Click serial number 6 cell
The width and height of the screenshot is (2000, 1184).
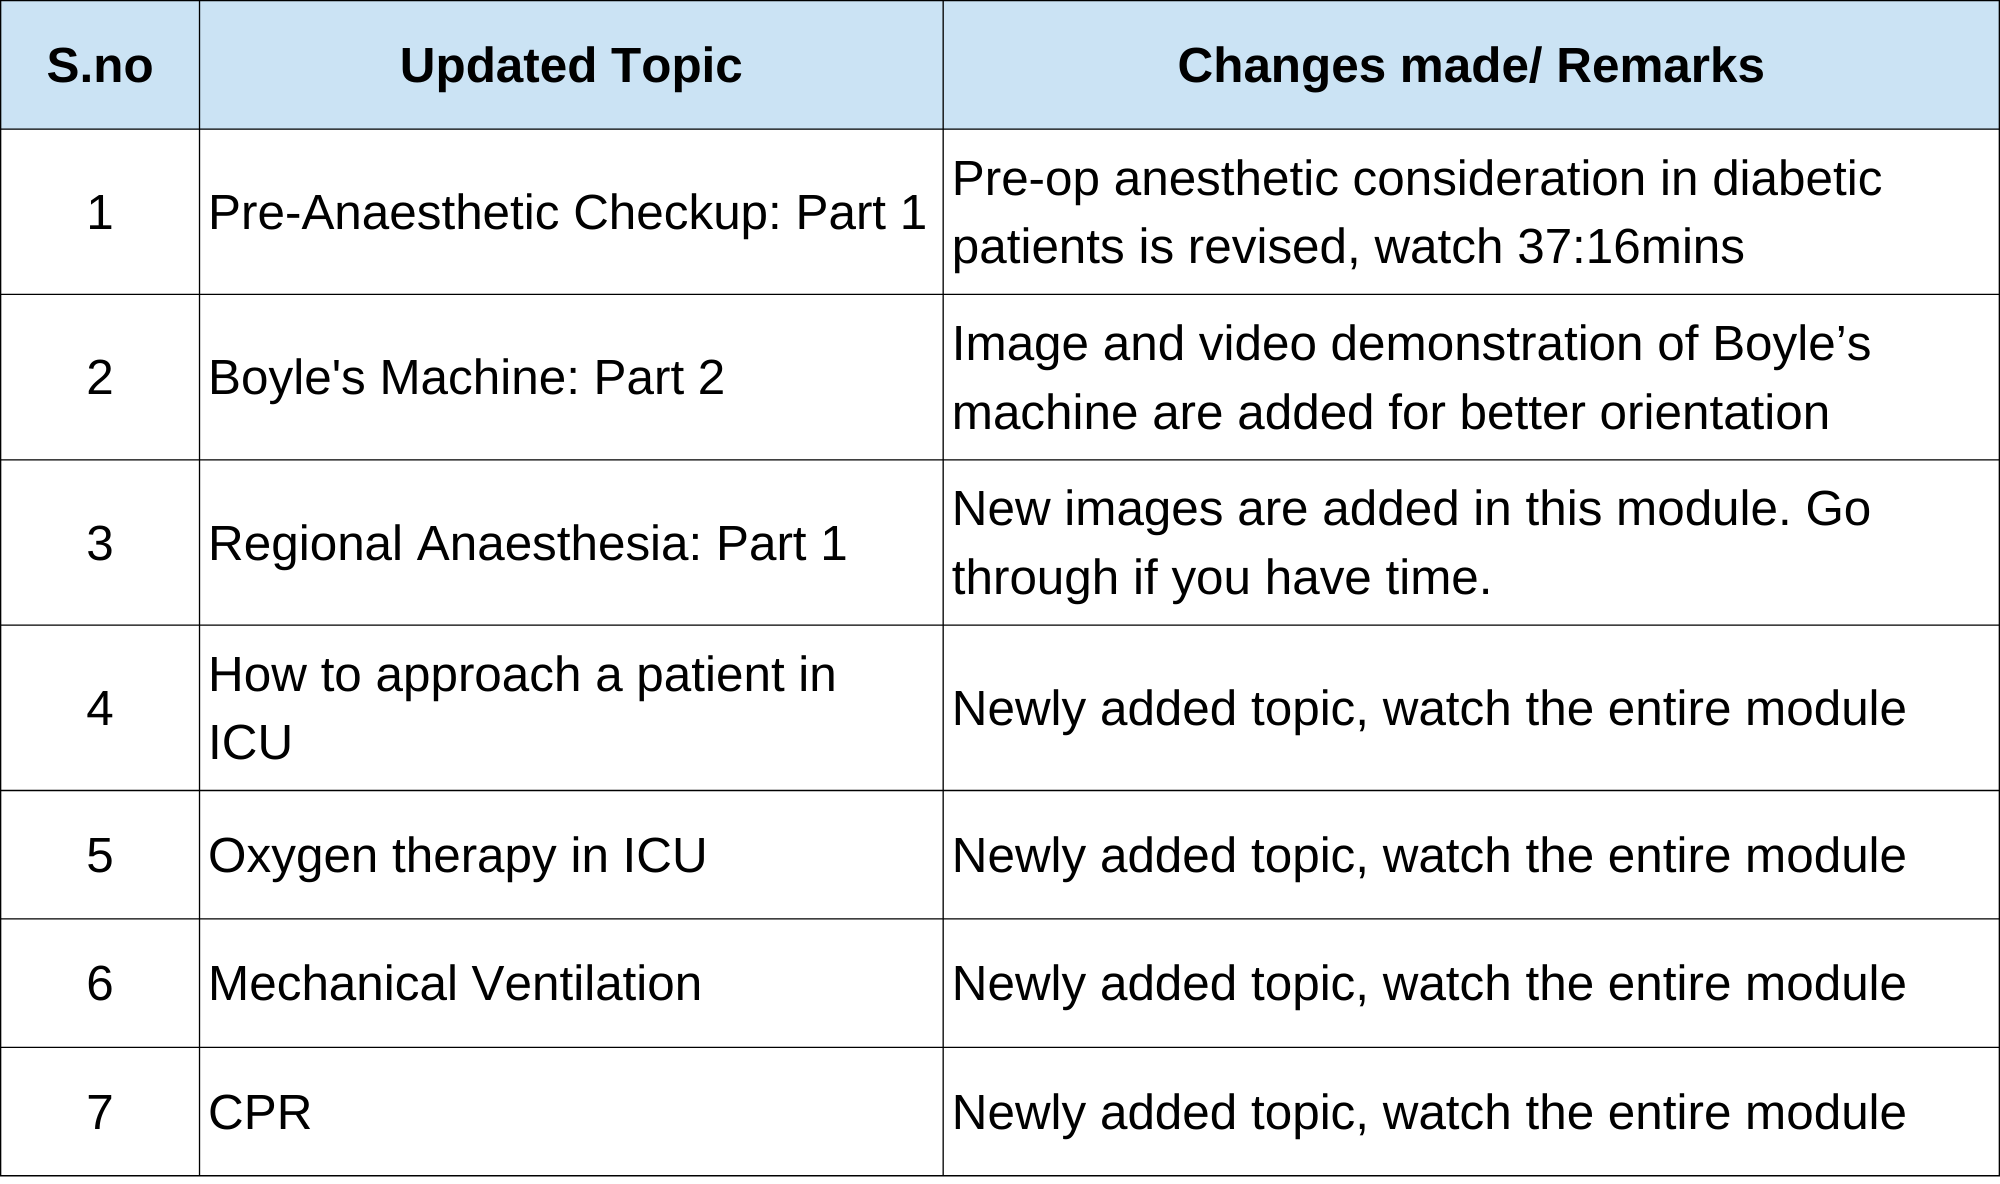(x=100, y=984)
